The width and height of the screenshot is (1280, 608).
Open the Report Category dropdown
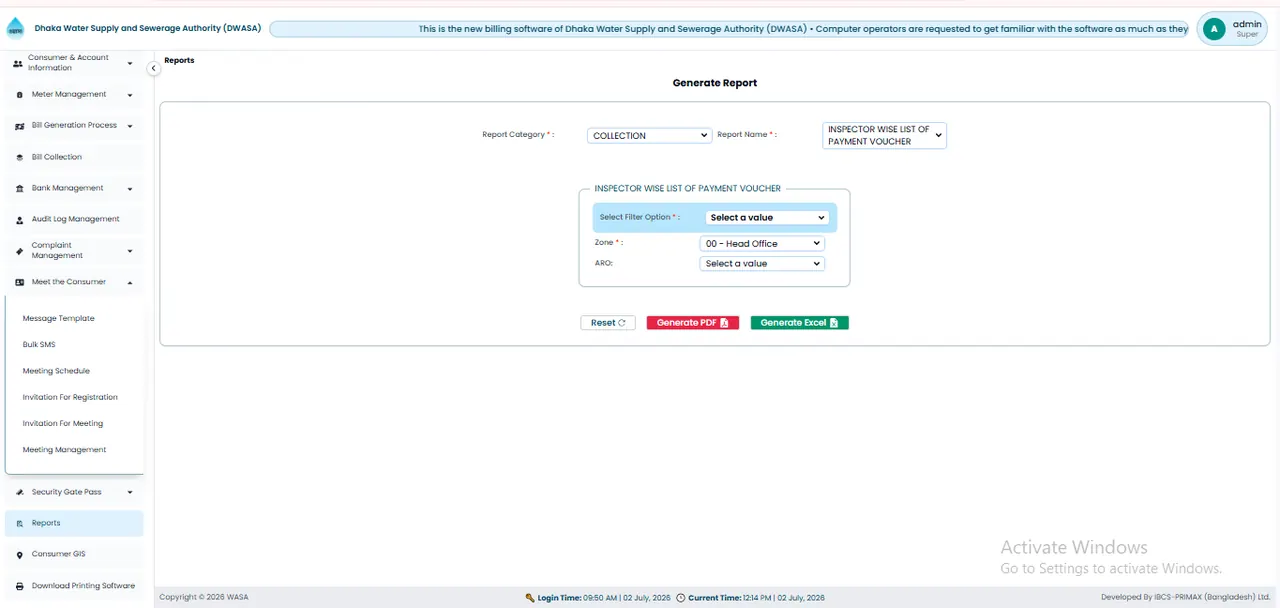[x=649, y=135]
